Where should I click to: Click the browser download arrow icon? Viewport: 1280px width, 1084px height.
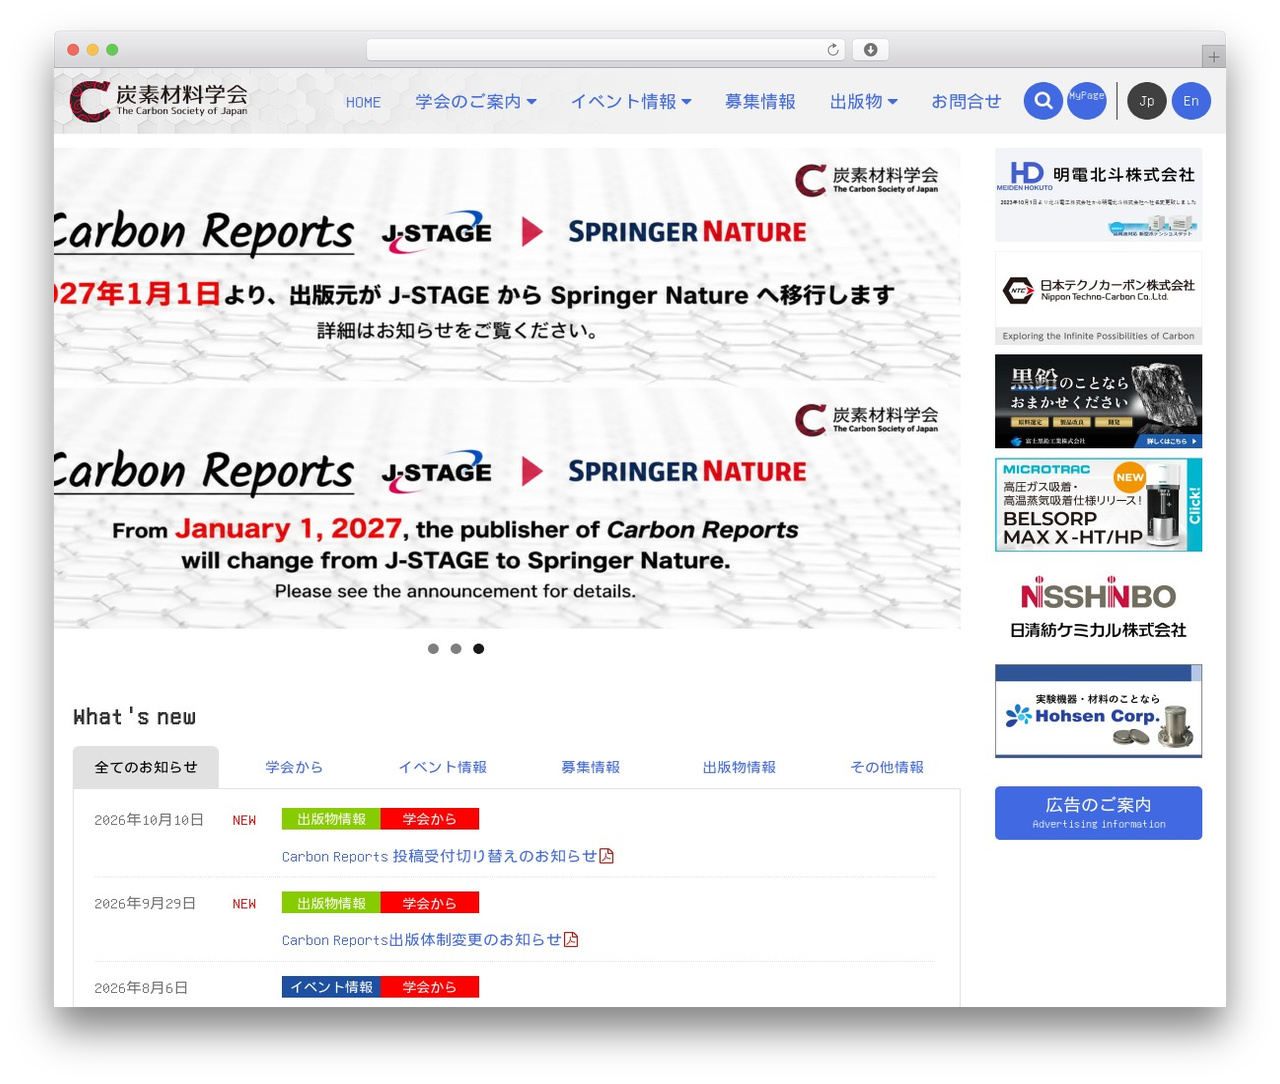(871, 50)
